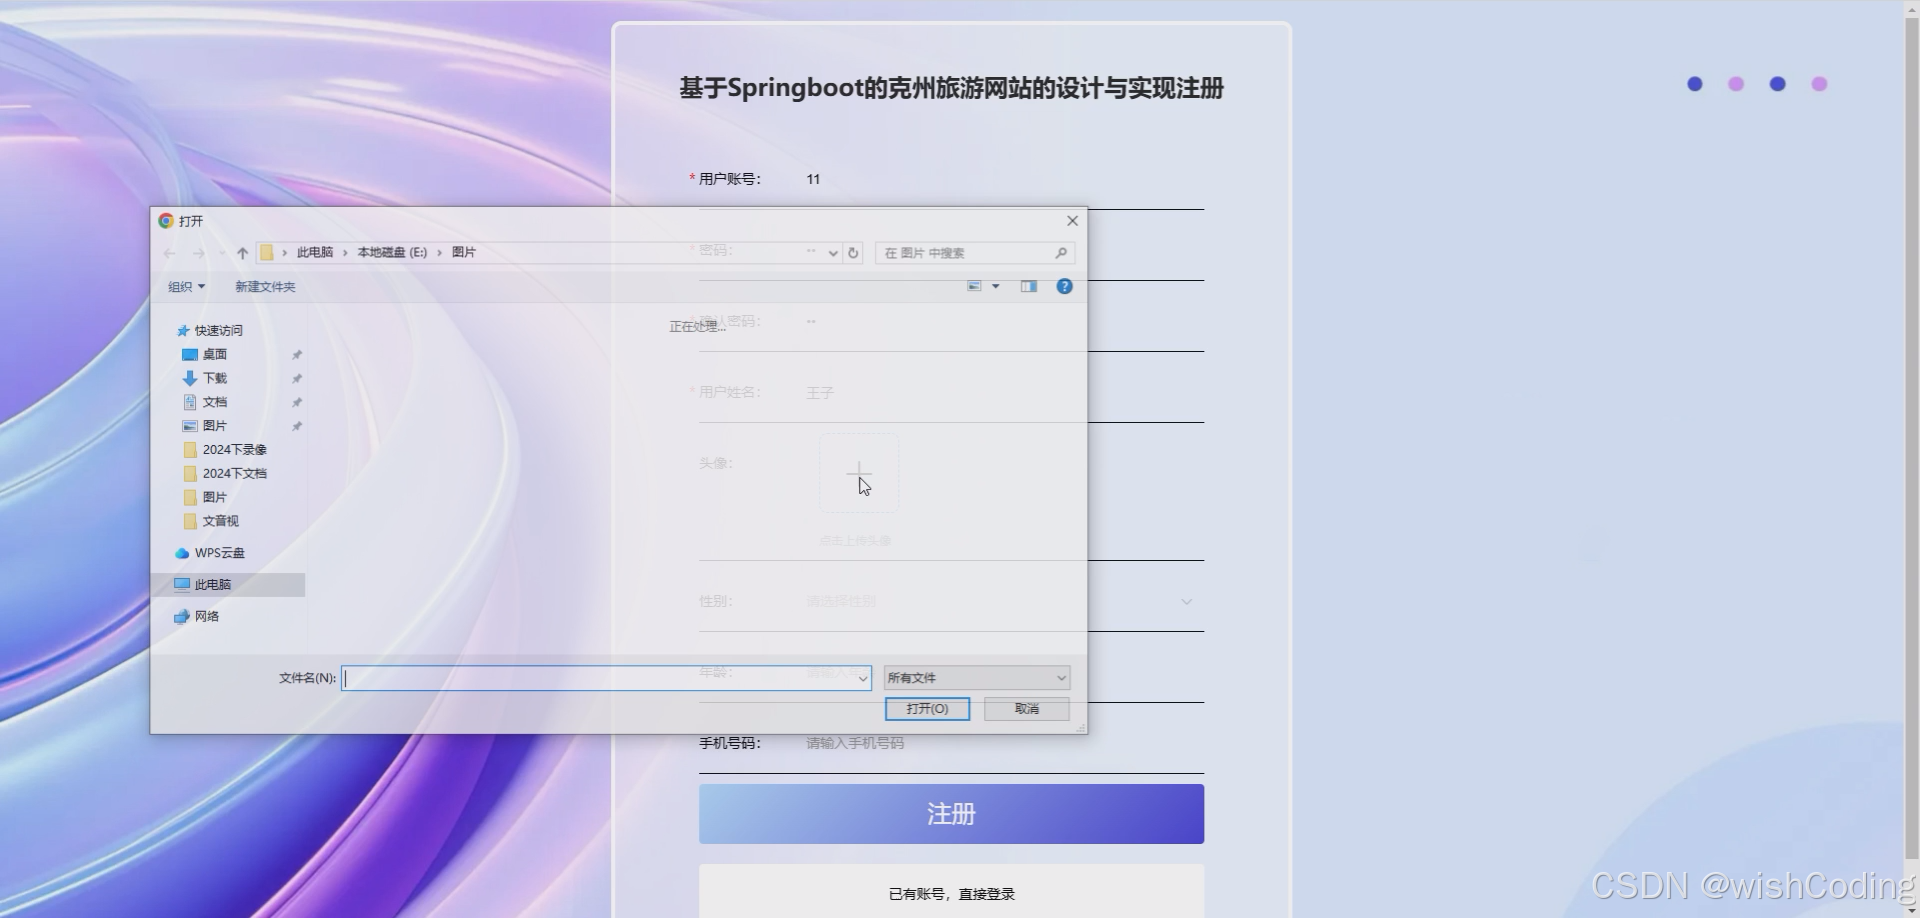Click the 取消 button

coord(1027,709)
